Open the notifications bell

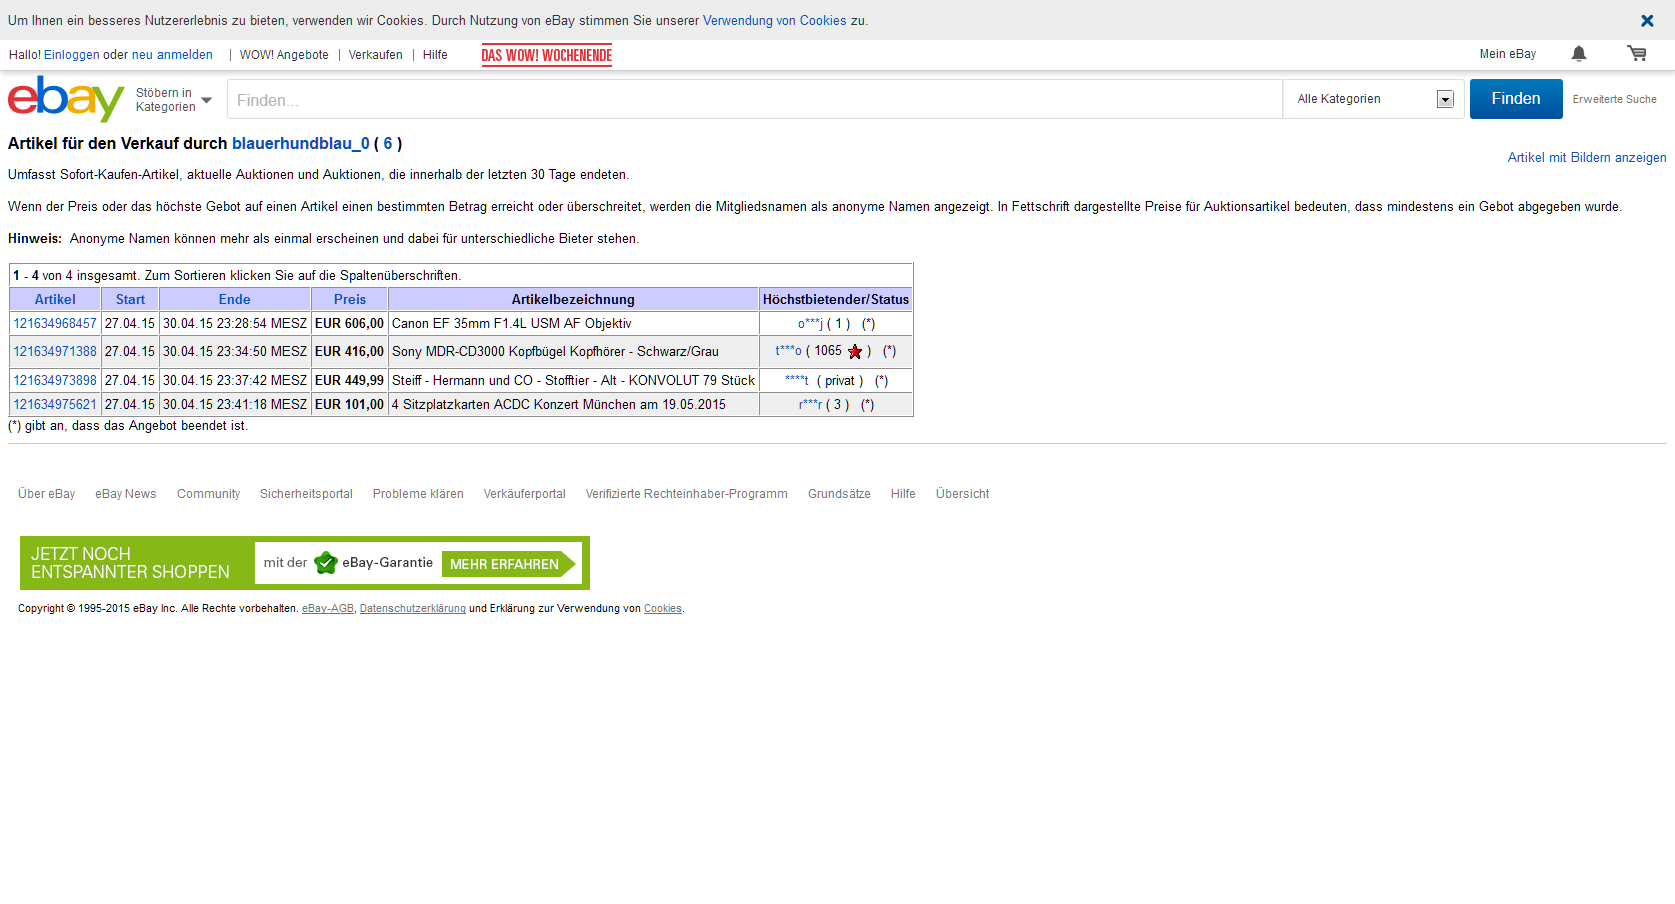tap(1579, 54)
